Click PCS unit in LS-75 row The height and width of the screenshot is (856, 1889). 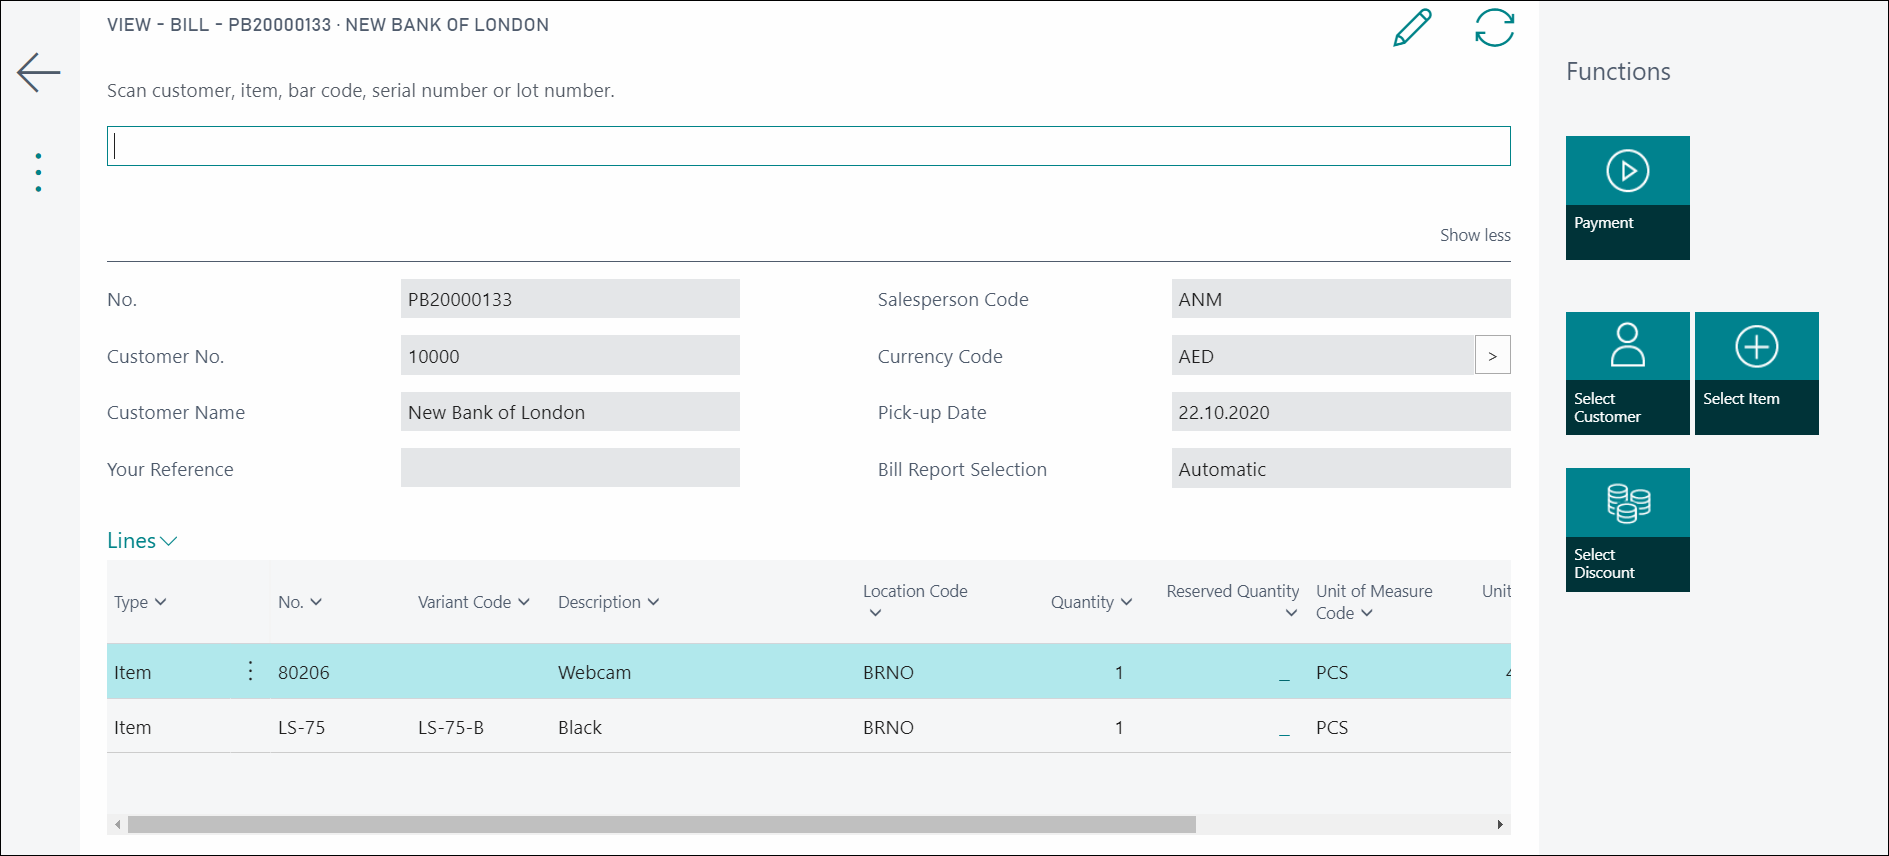tap(1331, 727)
